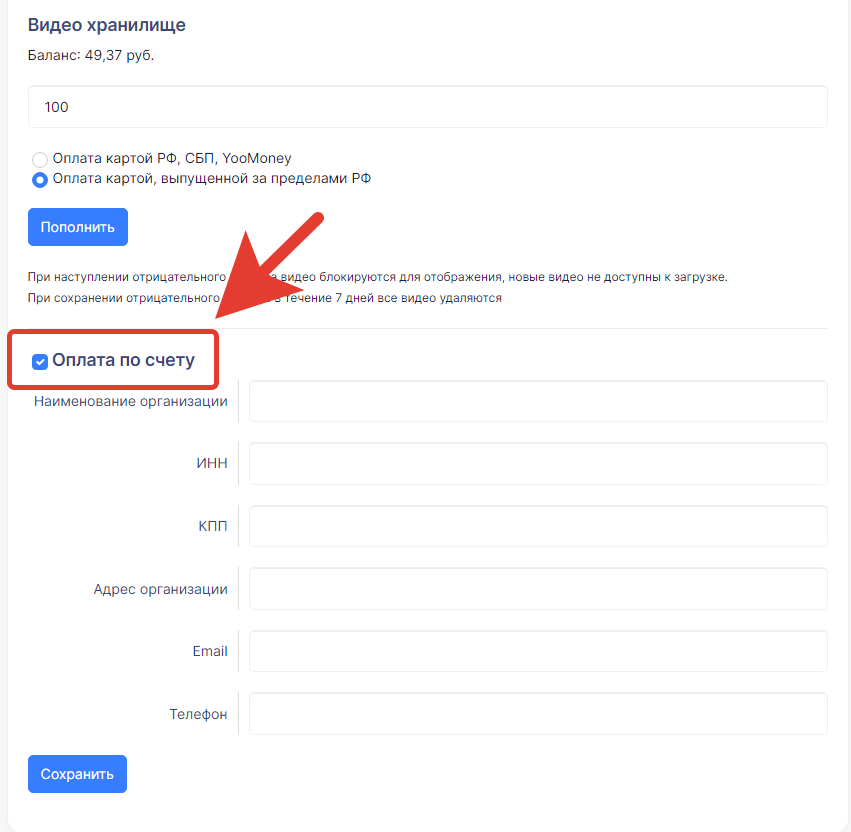Viewport: 851px width, 832px height.
Task: Click the Пополнить button
Action: pyautogui.click(x=78, y=227)
